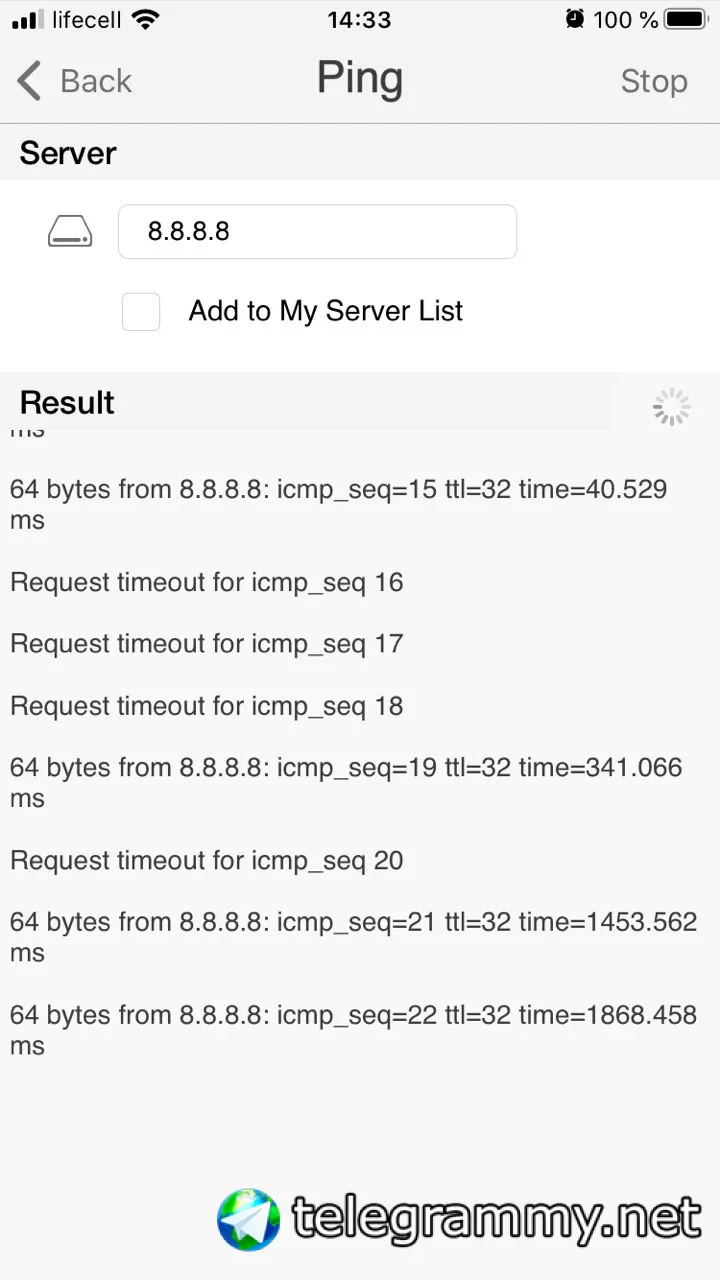Tap the alarm clock status icon

click(575, 19)
